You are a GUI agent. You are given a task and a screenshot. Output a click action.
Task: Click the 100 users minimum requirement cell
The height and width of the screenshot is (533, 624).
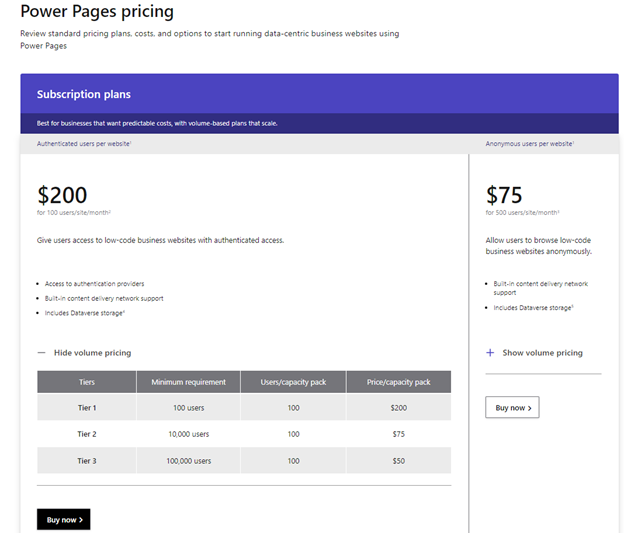pos(188,408)
